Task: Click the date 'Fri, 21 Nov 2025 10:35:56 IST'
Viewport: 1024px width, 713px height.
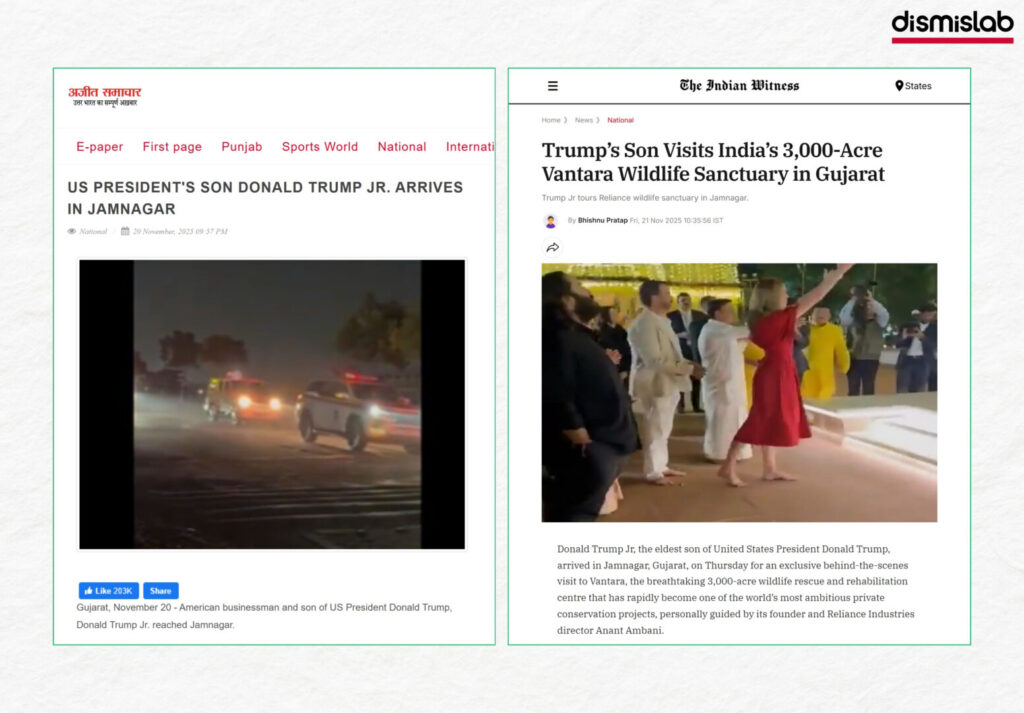Action: point(677,221)
